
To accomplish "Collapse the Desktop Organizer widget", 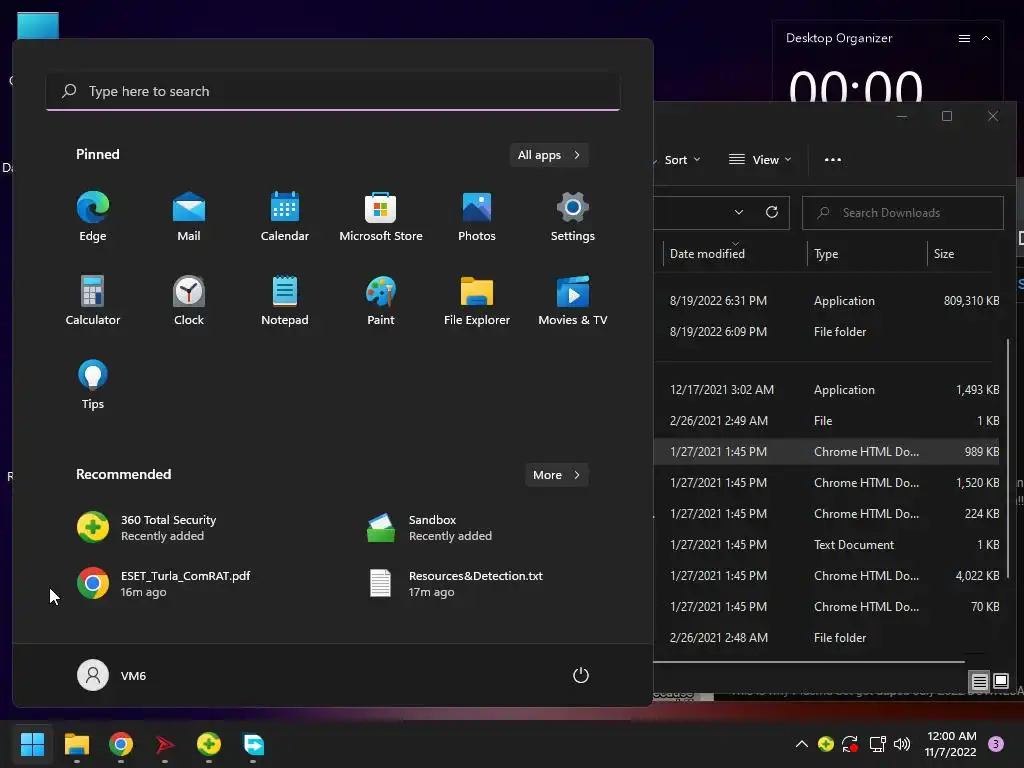I will [x=986, y=39].
